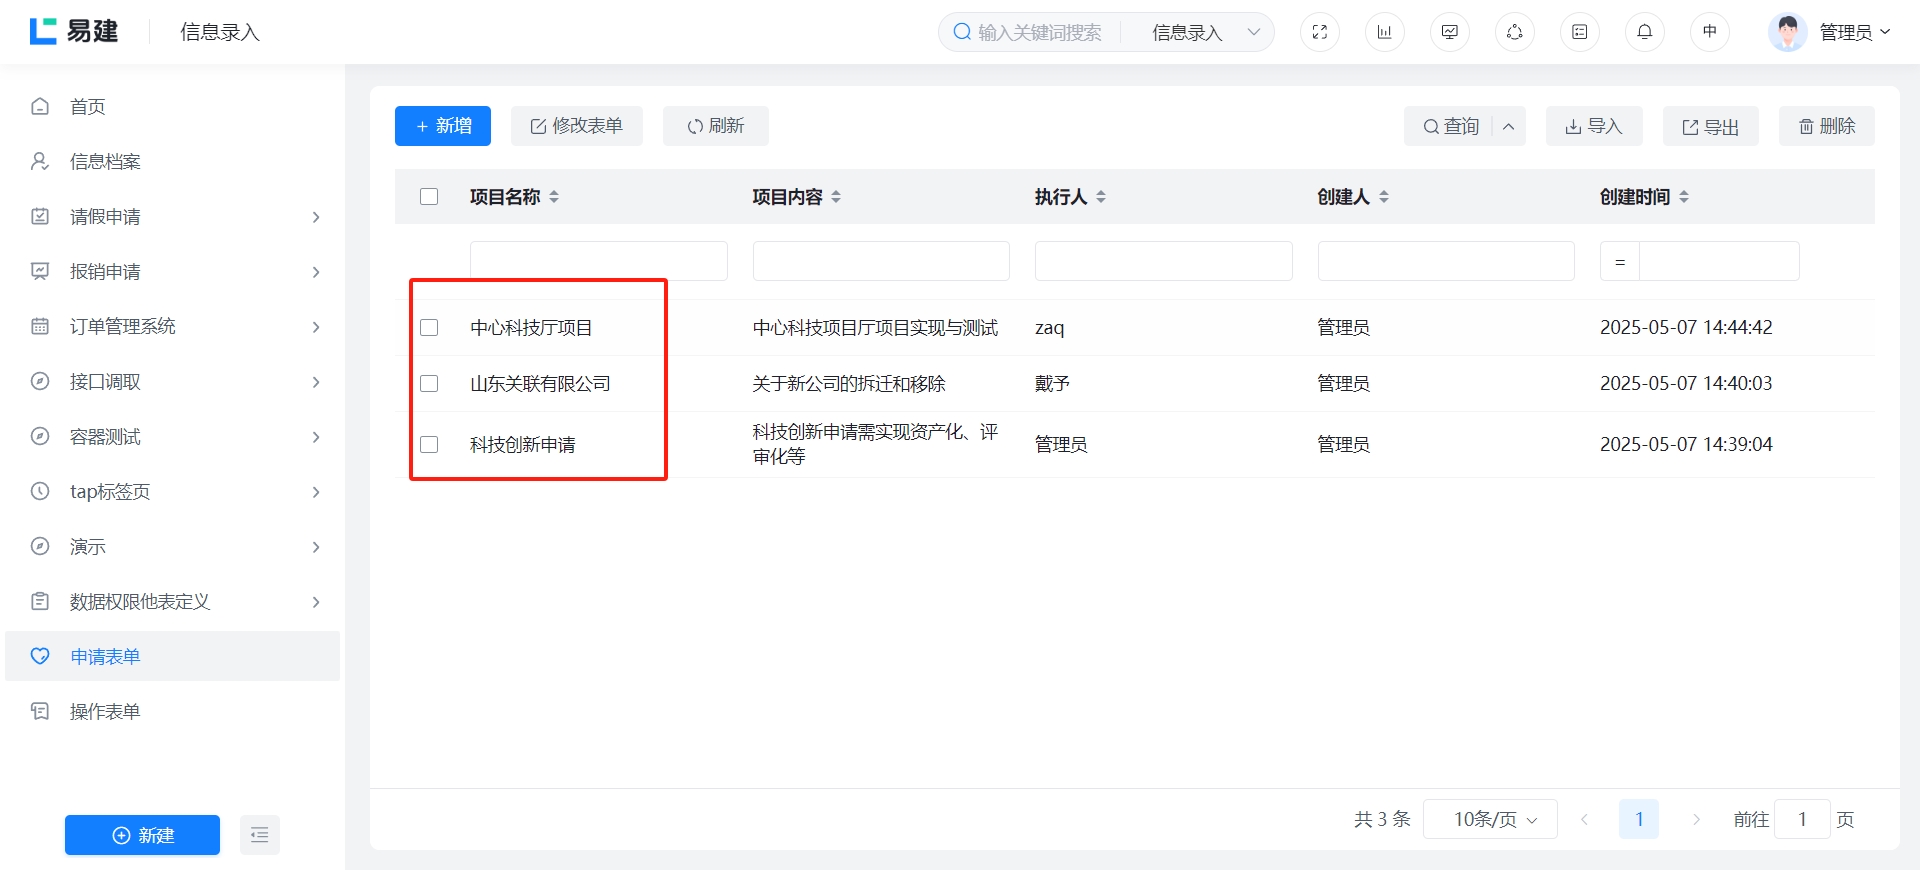Click the timestamp 2025-05-07 14:39:04
1920x870 pixels.
pyautogui.click(x=1686, y=445)
